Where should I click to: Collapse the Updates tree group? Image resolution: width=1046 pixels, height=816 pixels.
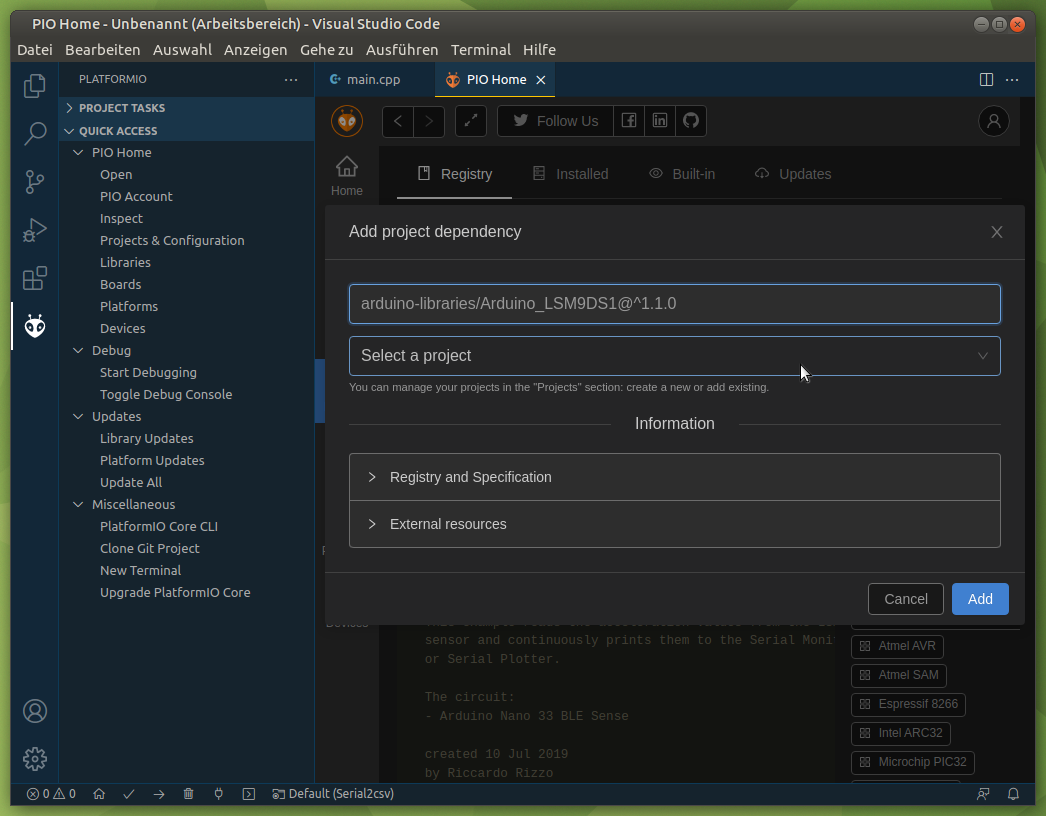78,417
